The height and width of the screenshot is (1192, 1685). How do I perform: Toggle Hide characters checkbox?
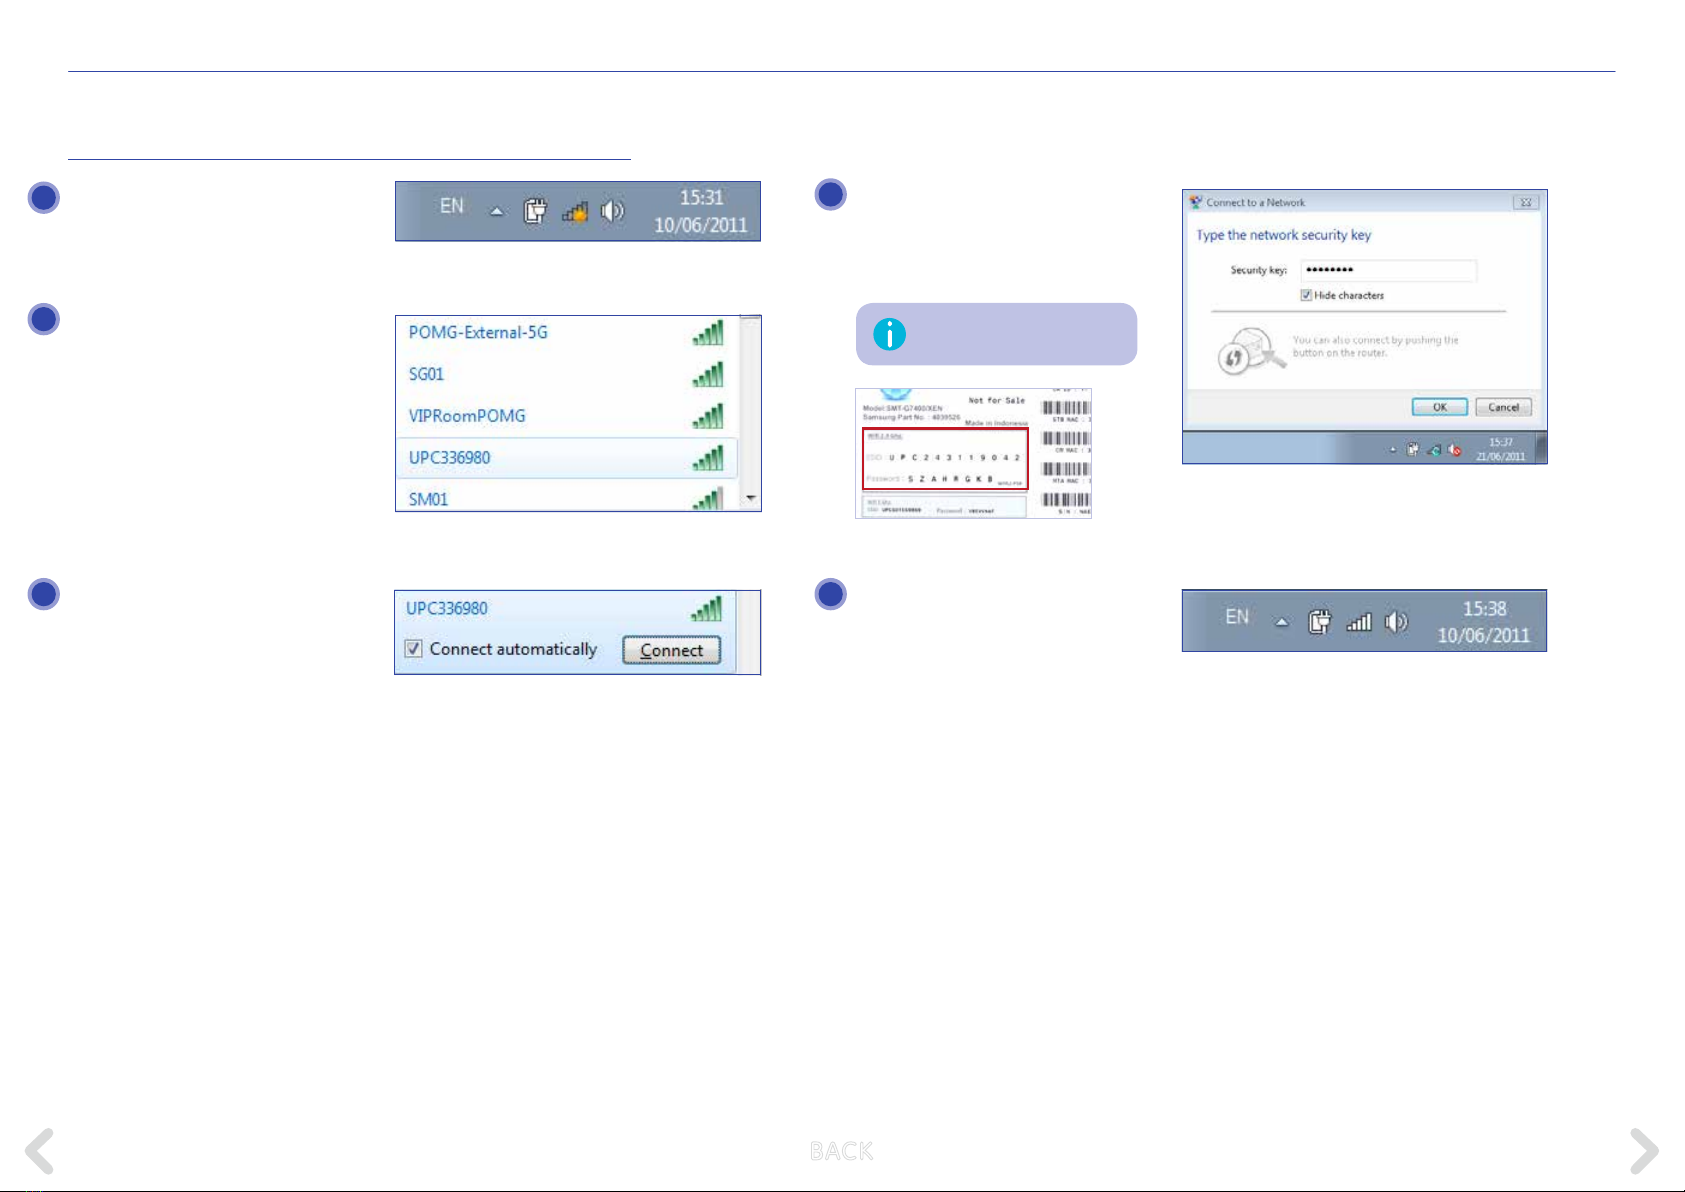pyautogui.click(x=1306, y=295)
